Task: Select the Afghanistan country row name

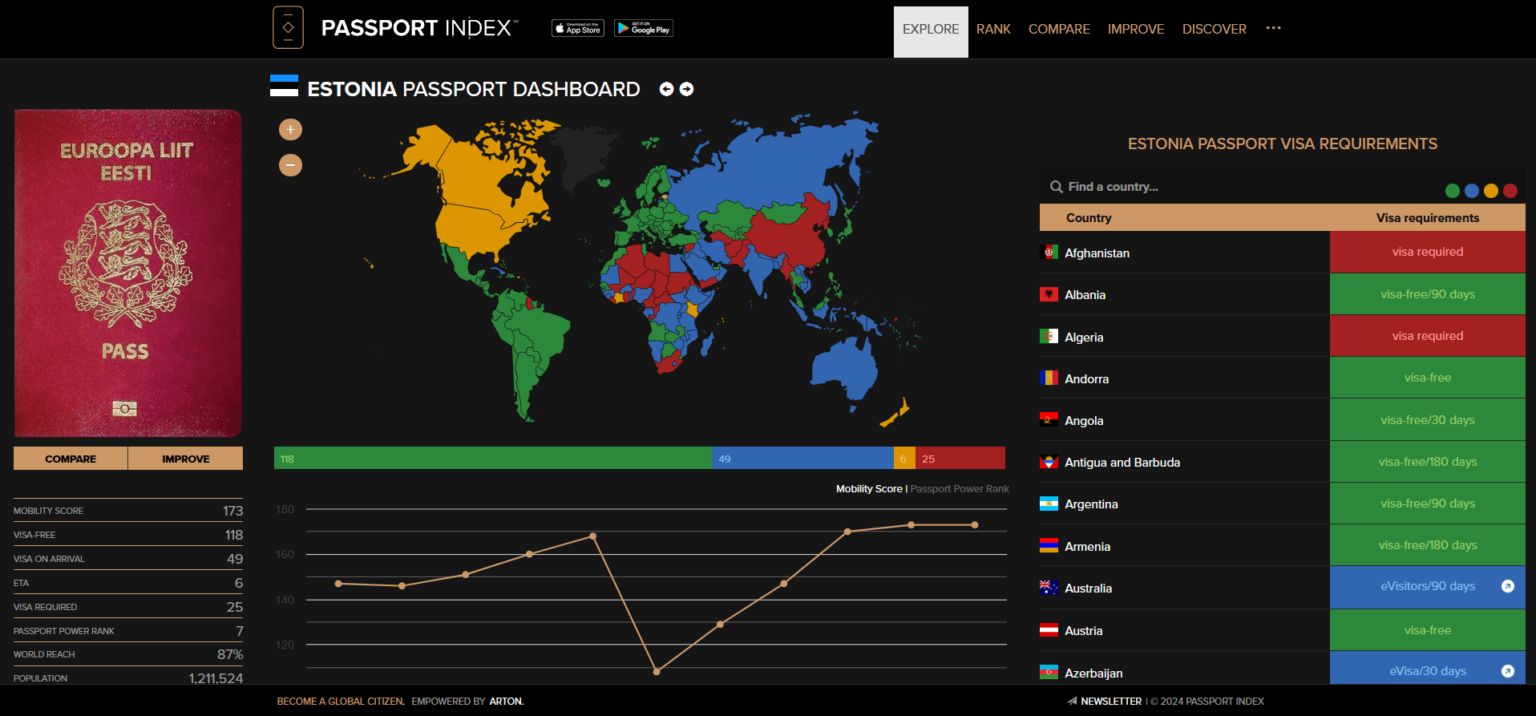Action: pyautogui.click(x=1097, y=253)
